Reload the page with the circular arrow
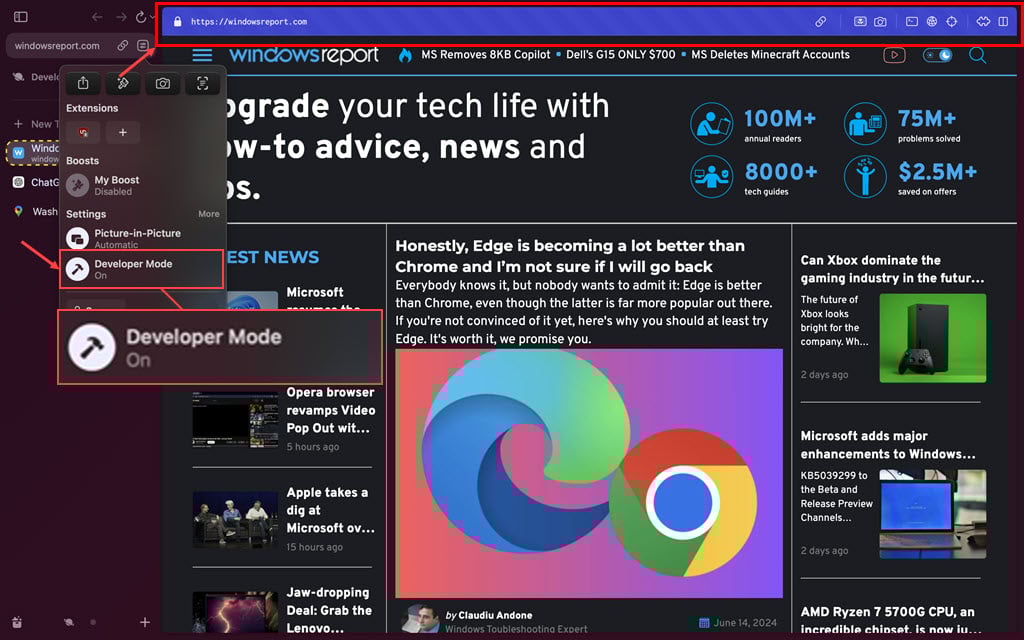 tap(140, 17)
